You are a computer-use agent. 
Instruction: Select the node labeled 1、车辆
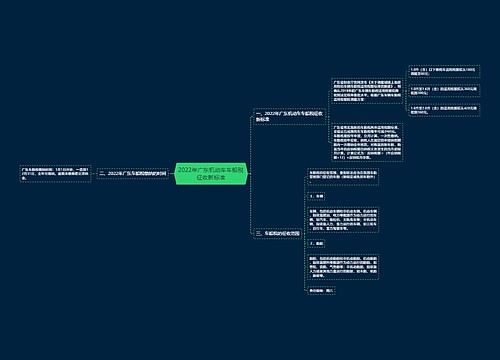[316, 196]
